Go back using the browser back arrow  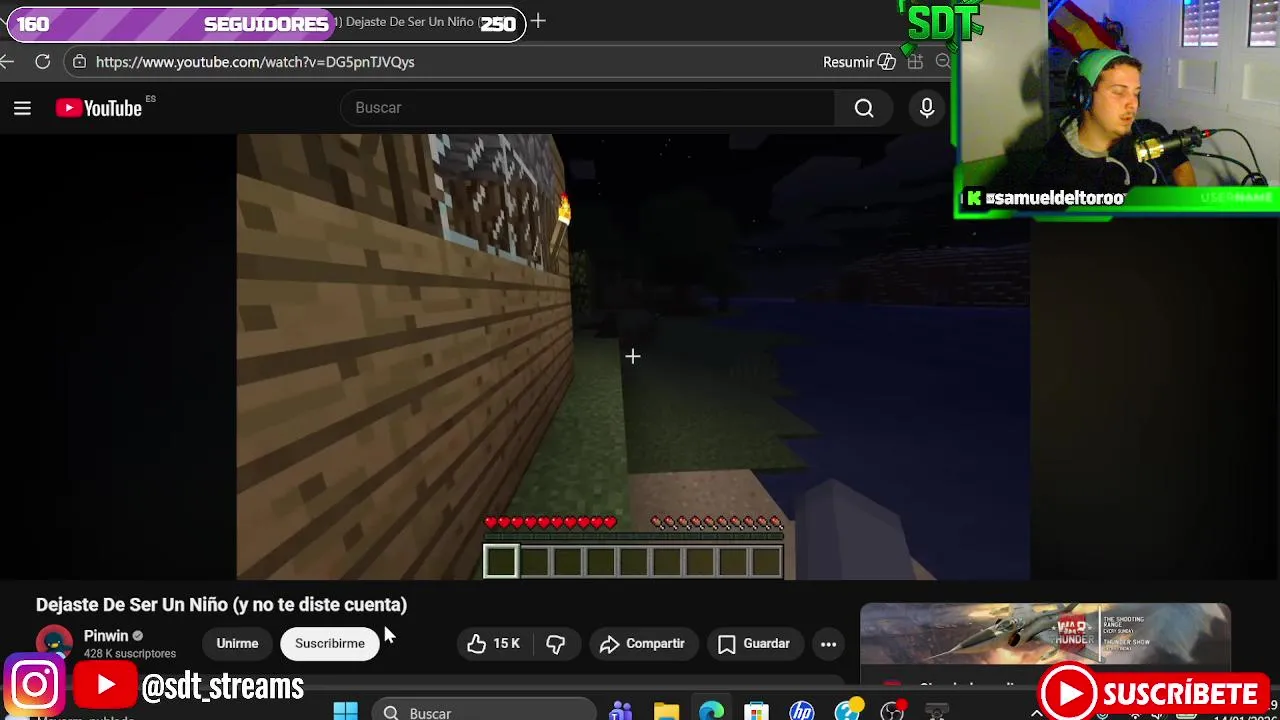click(x=7, y=62)
